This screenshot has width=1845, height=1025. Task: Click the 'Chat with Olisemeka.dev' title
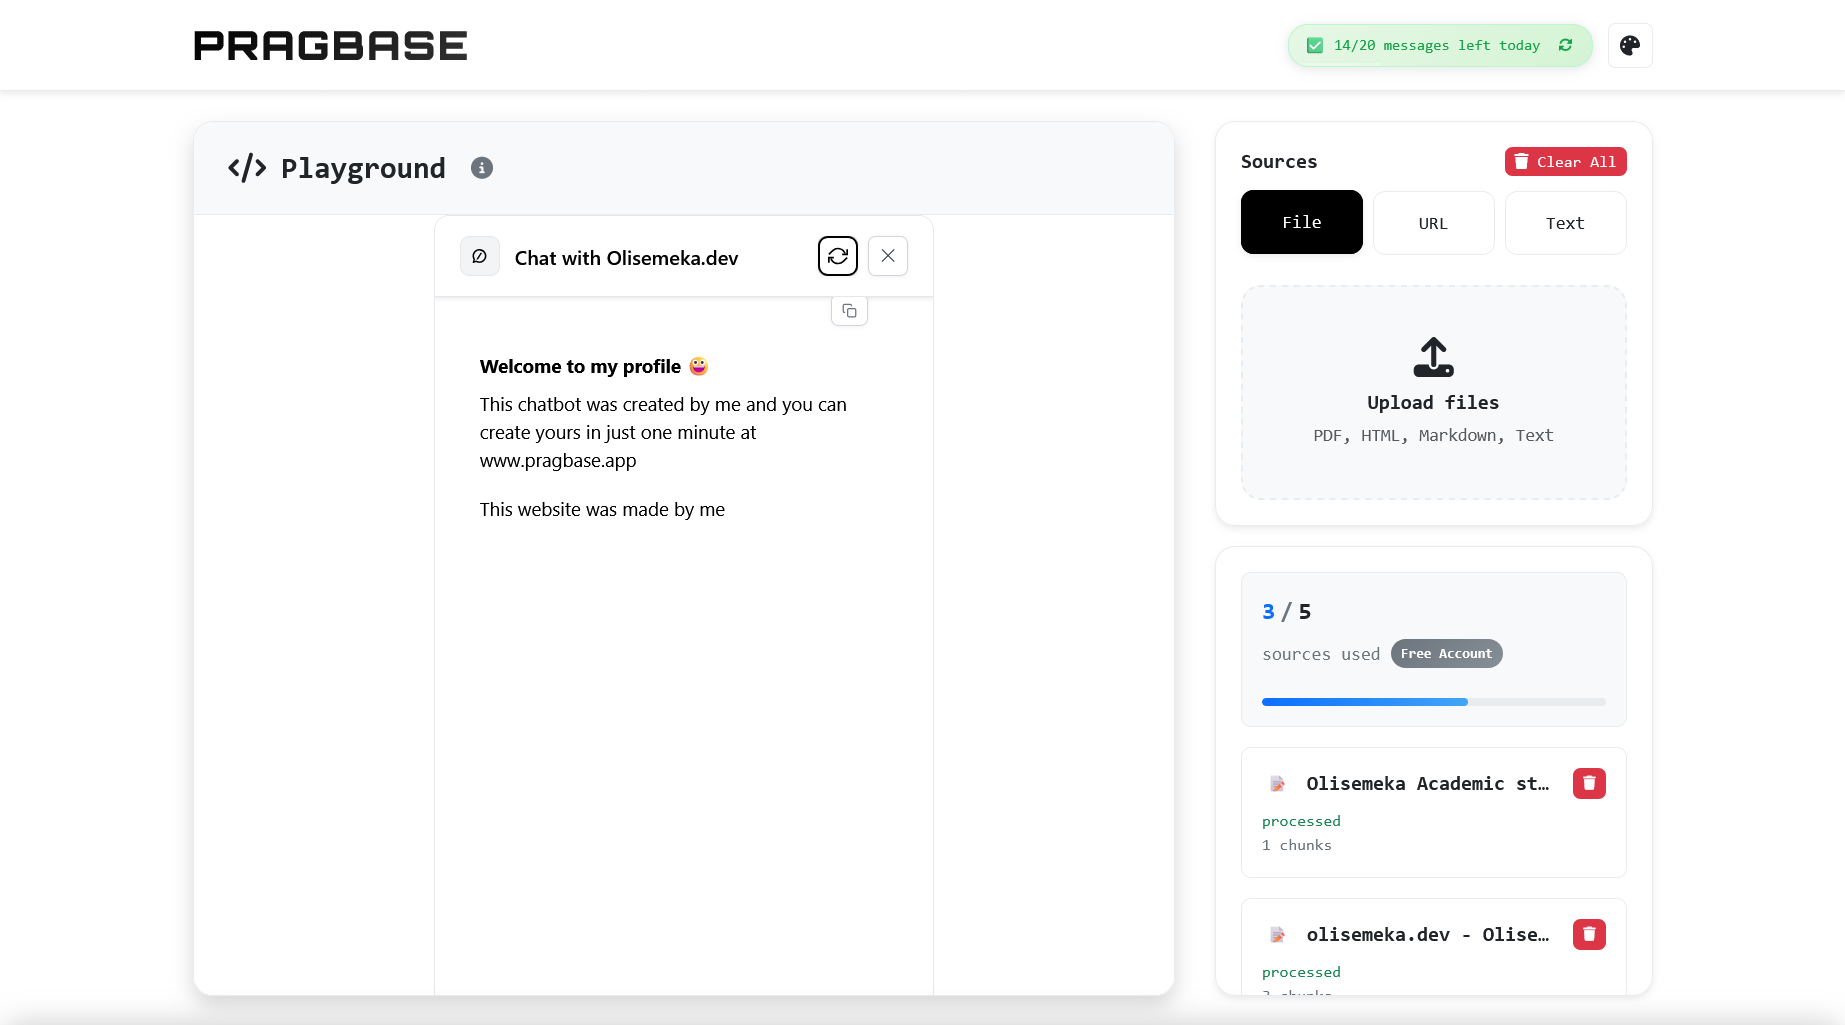626,258
